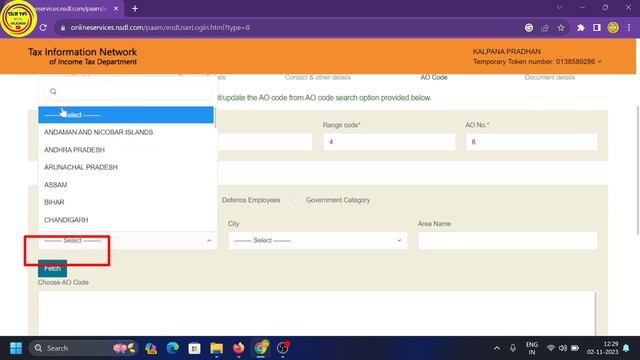This screenshot has height=360, width=640.
Task: Open the notification bell icon
Action: (x=626, y=348)
